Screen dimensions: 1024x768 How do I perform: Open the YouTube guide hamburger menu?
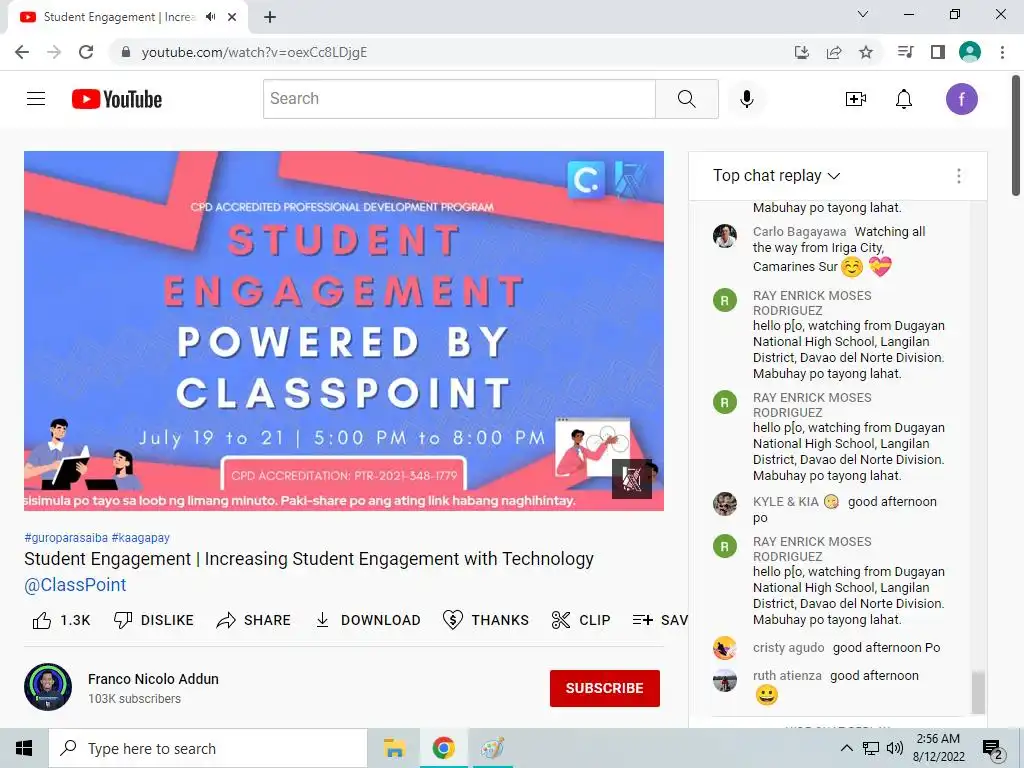tap(36, 99)
